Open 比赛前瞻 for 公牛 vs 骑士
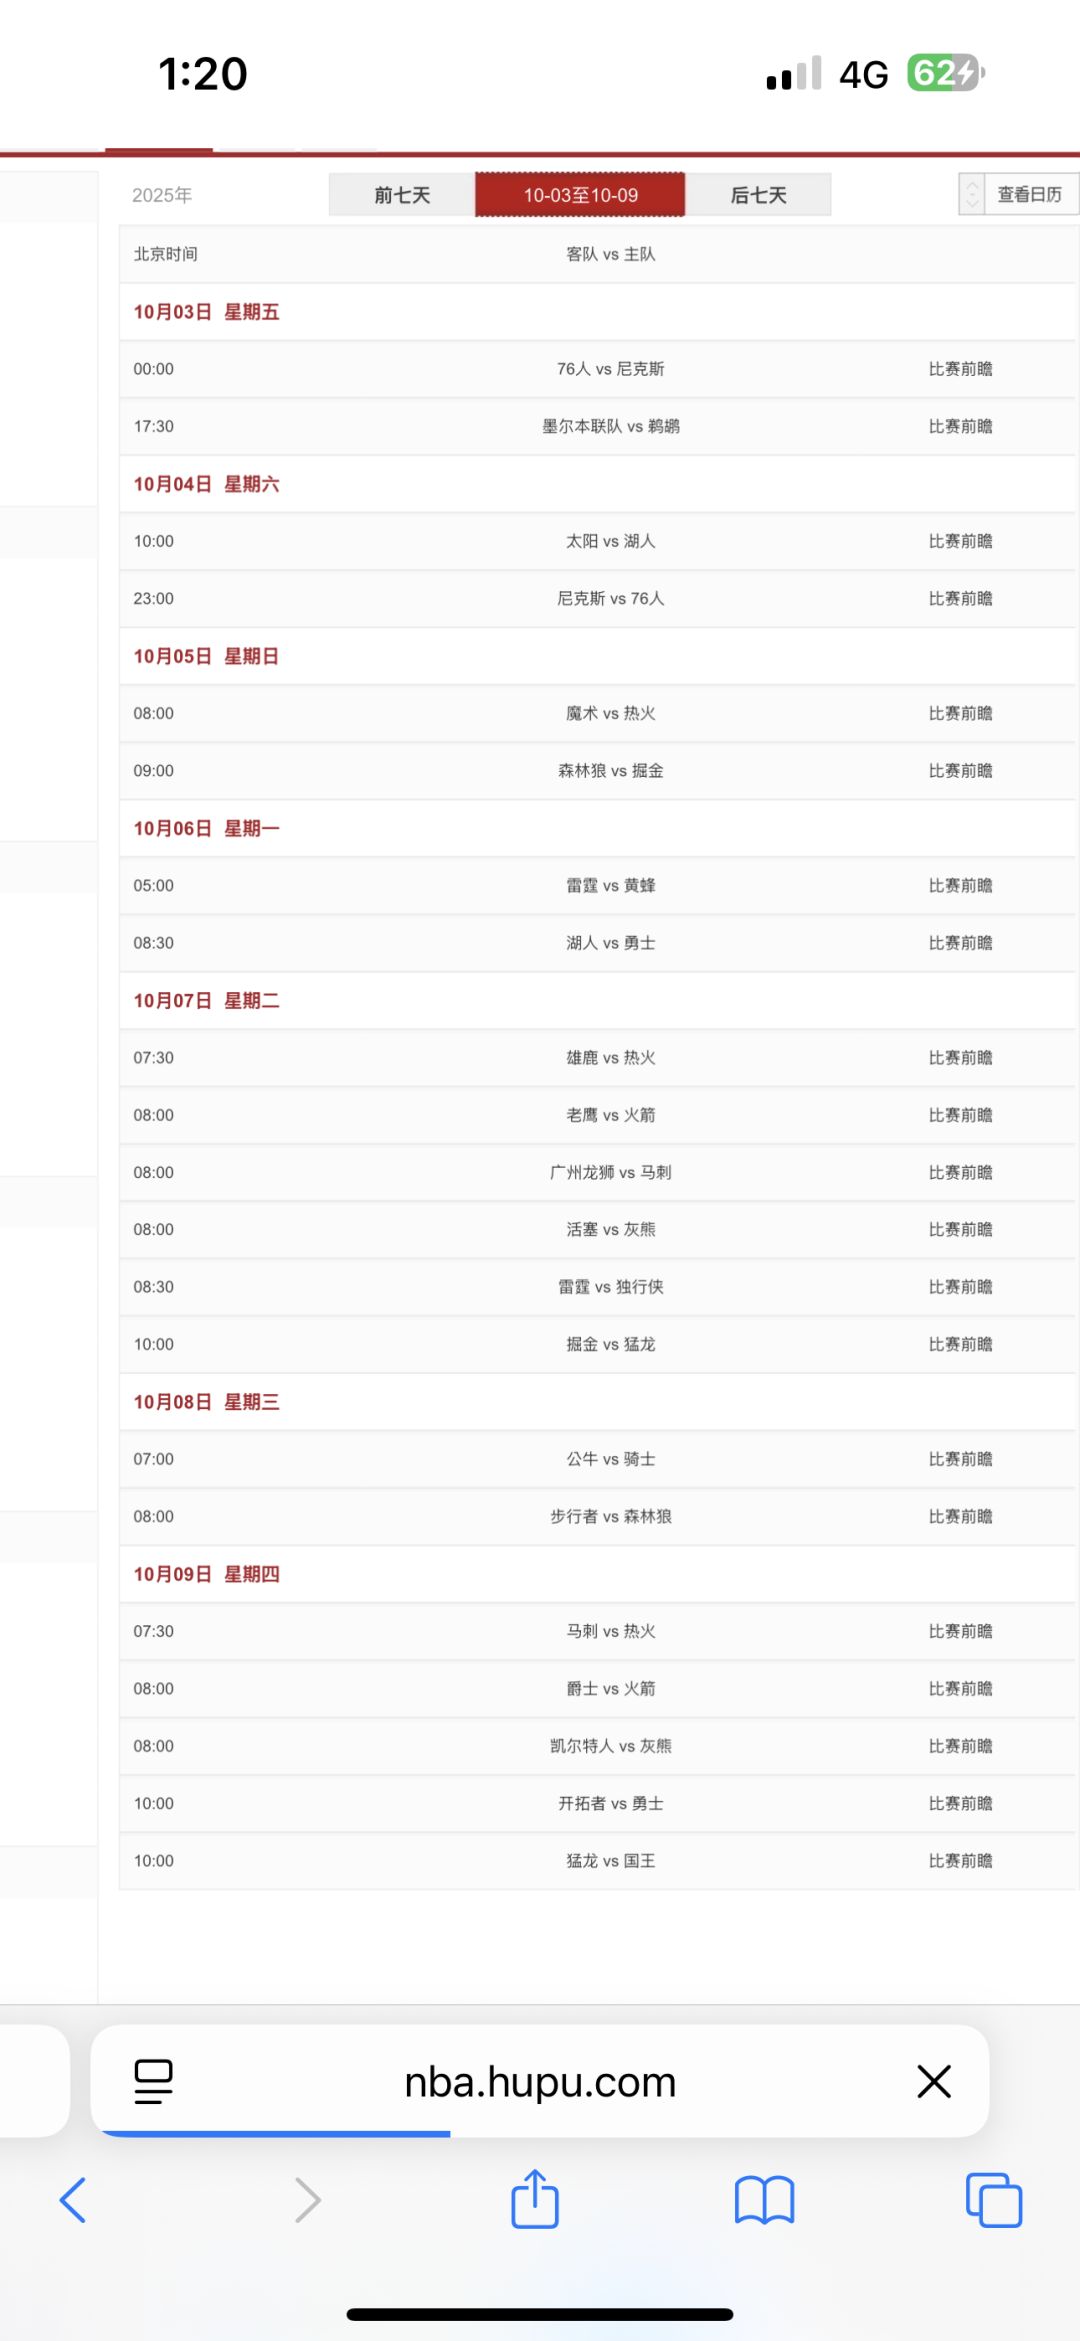Screen dimensions: 1080x2341 coord(960,1459)
